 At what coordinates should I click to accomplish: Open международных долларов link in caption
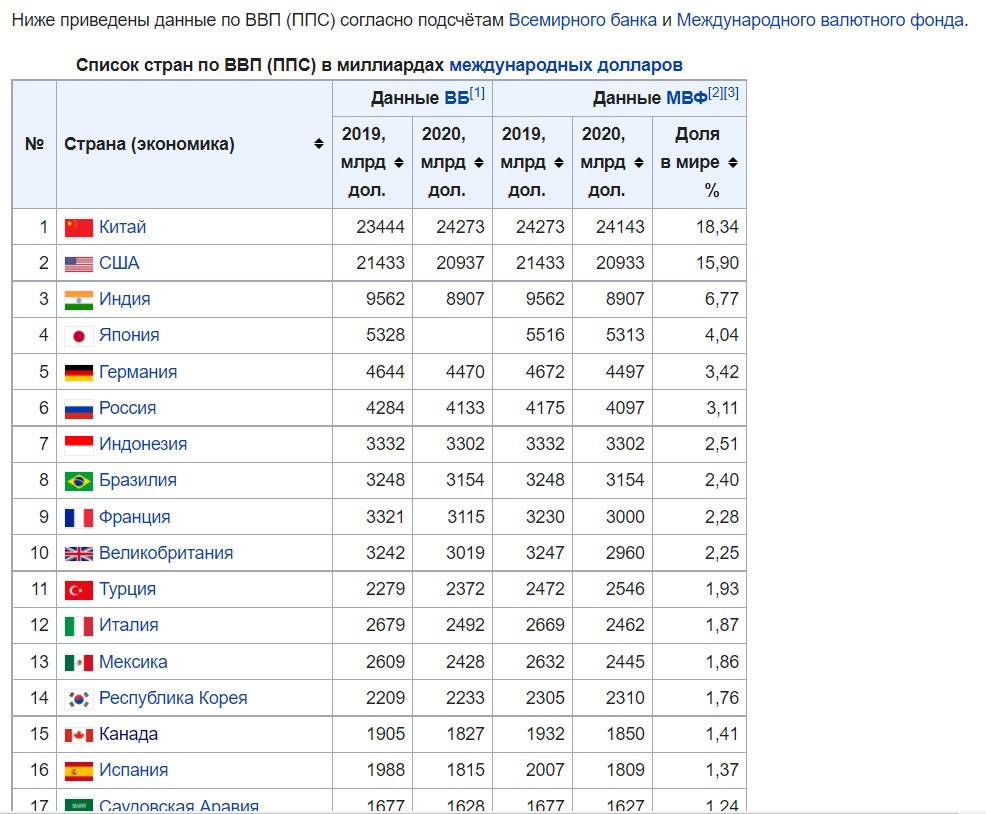565,65
